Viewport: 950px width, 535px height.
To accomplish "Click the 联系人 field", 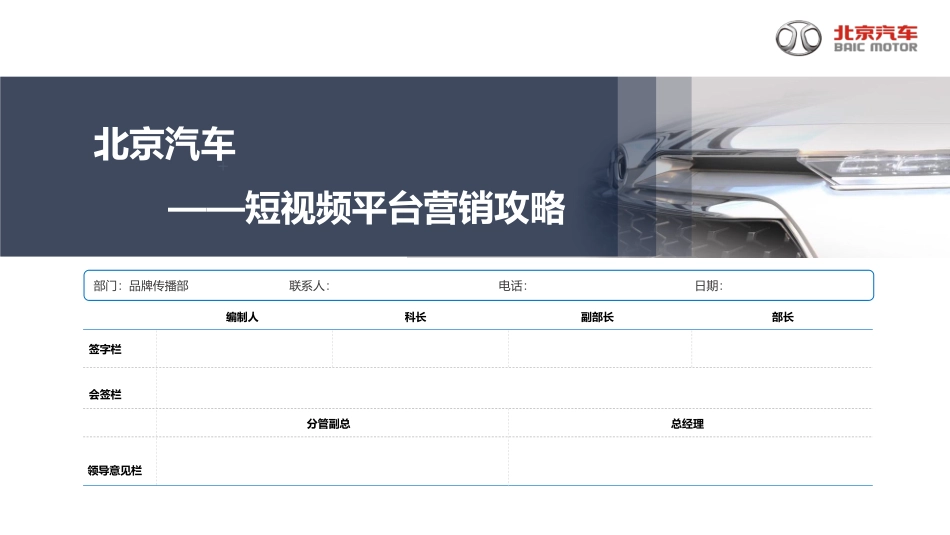I will [309, 286].
